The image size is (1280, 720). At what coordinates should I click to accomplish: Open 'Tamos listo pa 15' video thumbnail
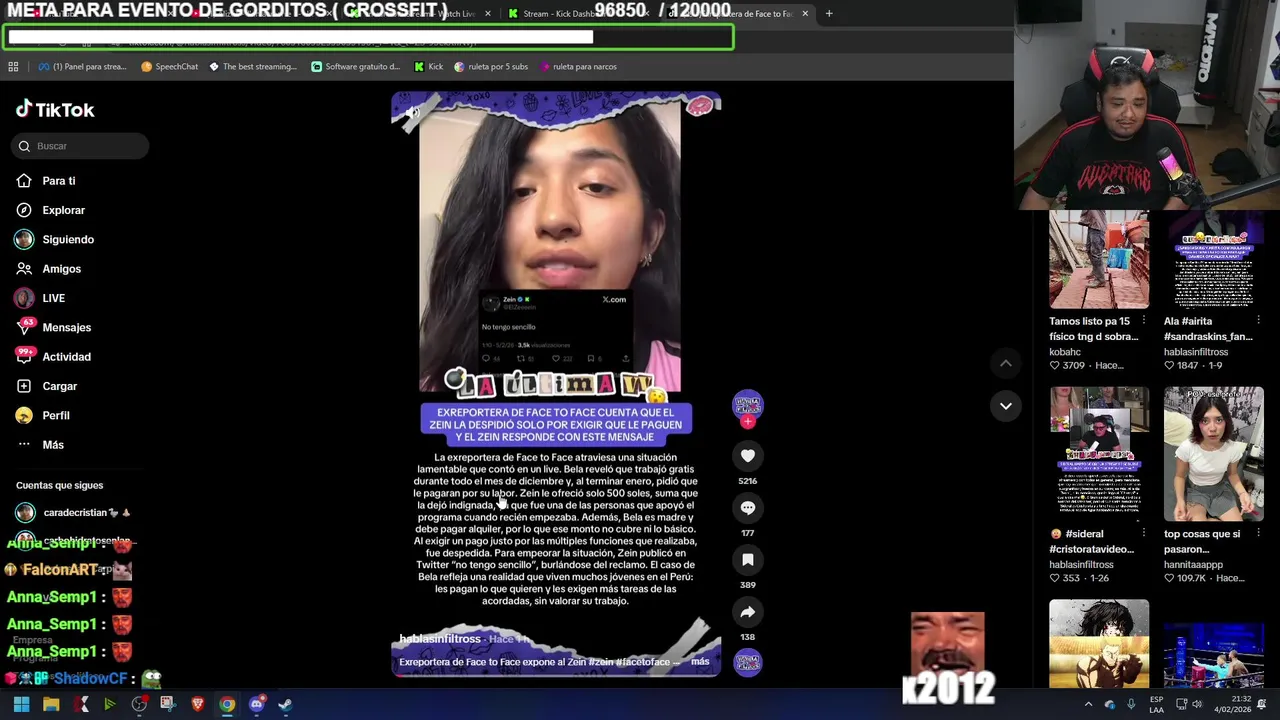tap(1099, 259)
